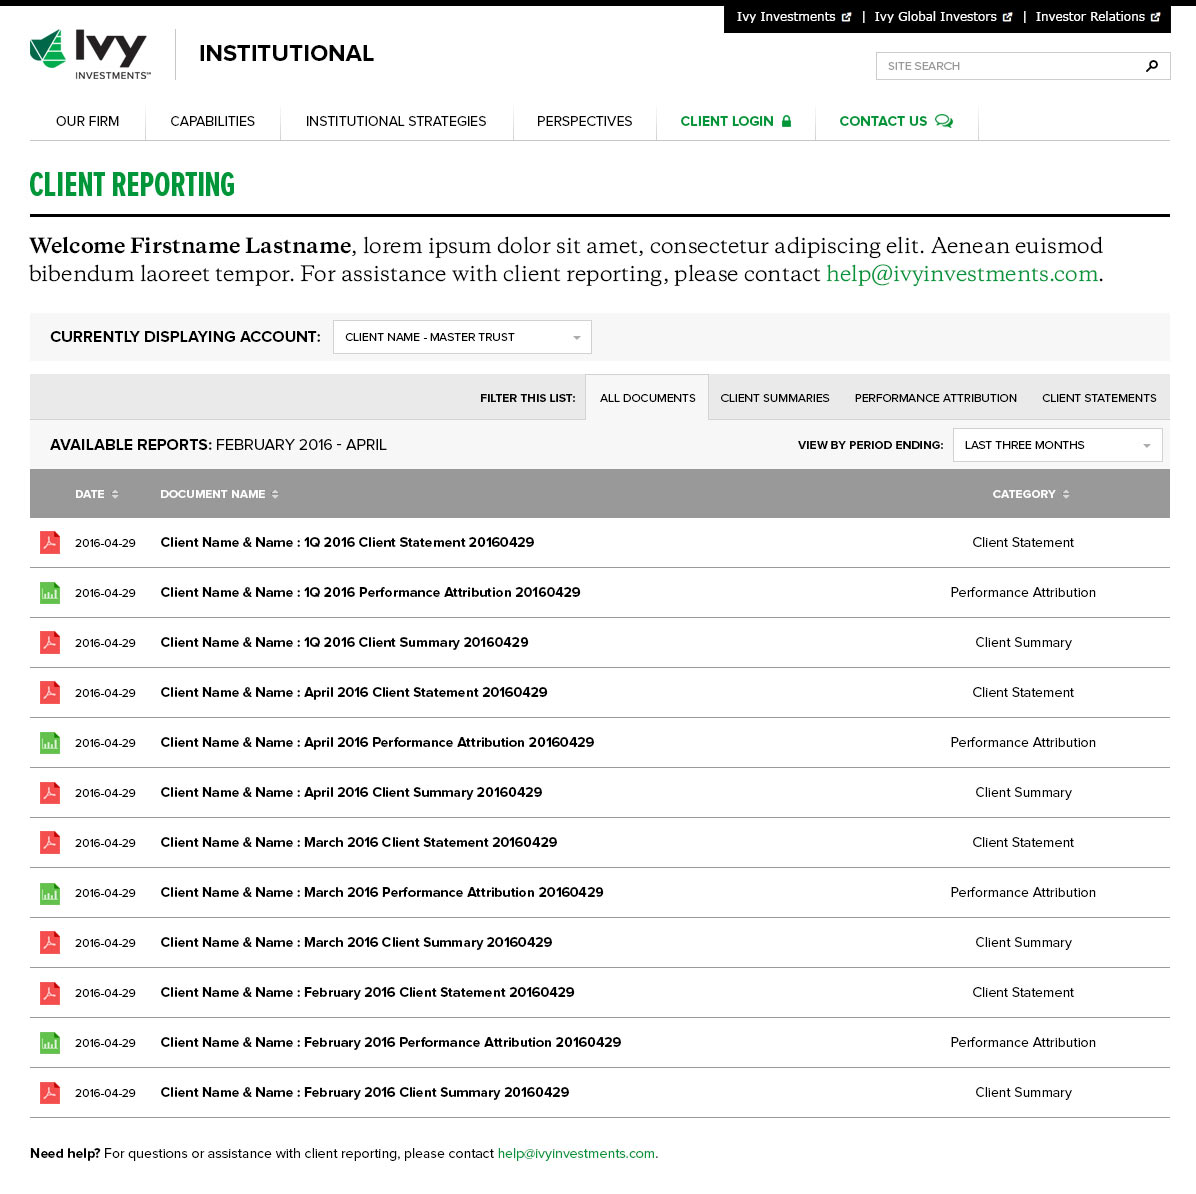1196x1194 pixels.
Task: Sort by Category column arrows
Action: tap(1066, 494)
